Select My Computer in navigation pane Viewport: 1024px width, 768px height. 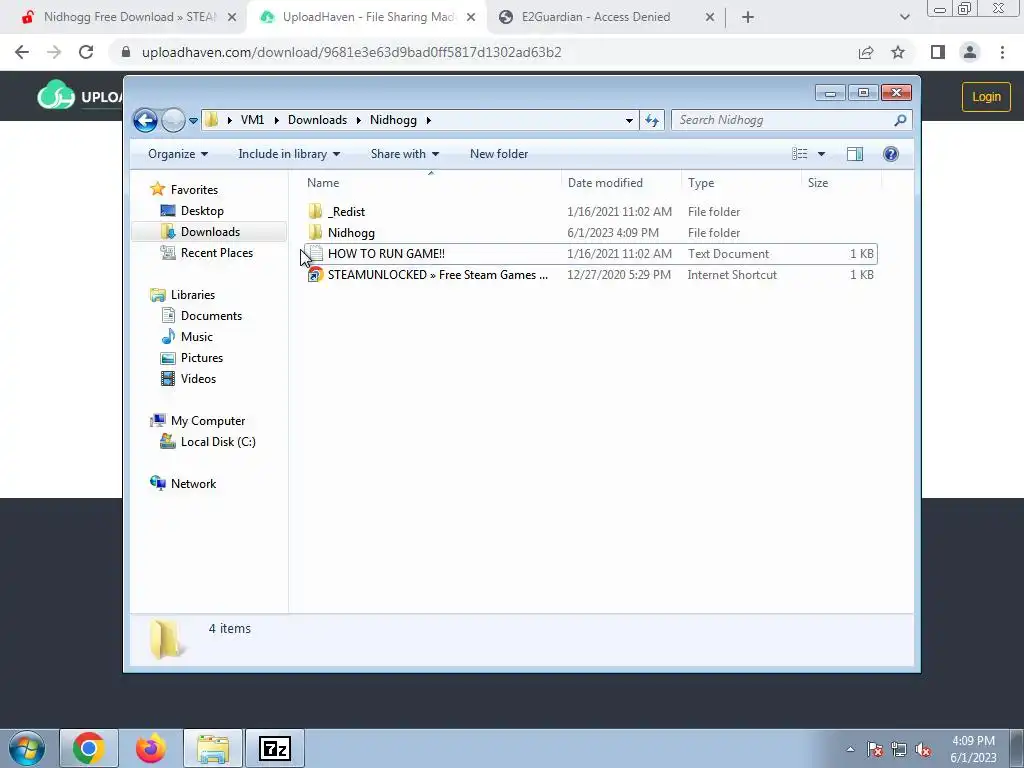[x=198, y=421]
